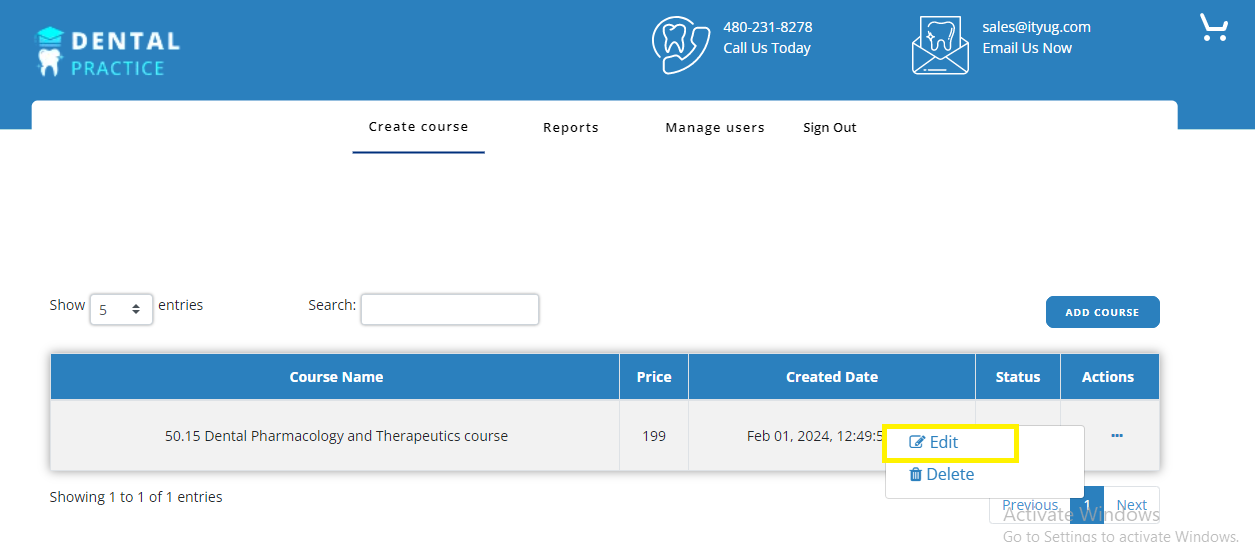Go to the Next page of entries

pyautogui.click(x=1131, y=505)
